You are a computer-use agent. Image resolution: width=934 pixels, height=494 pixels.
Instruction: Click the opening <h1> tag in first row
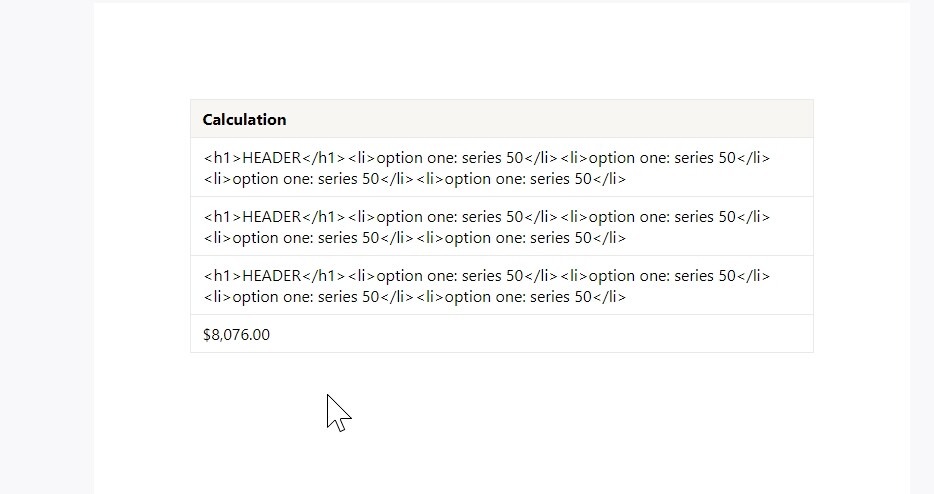(223, 158)
